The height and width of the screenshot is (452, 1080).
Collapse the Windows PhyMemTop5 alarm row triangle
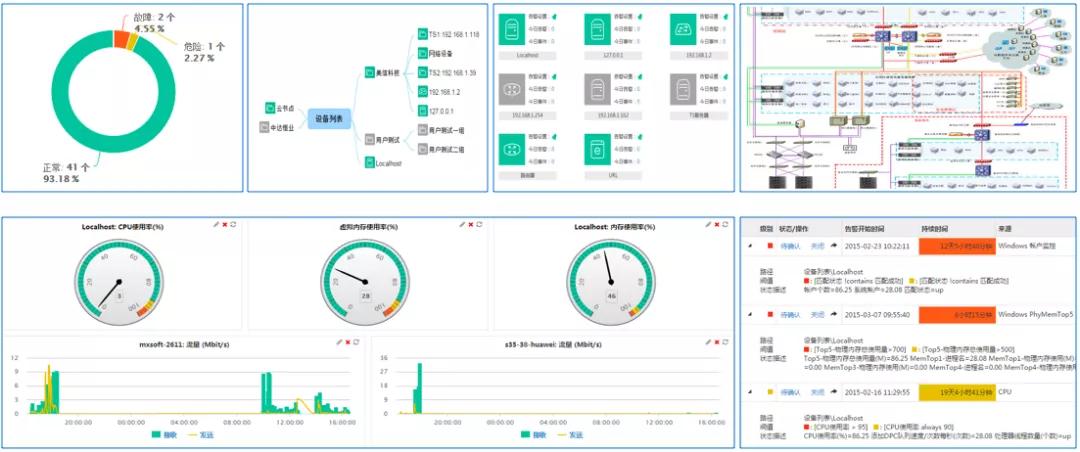coord(749,314)
